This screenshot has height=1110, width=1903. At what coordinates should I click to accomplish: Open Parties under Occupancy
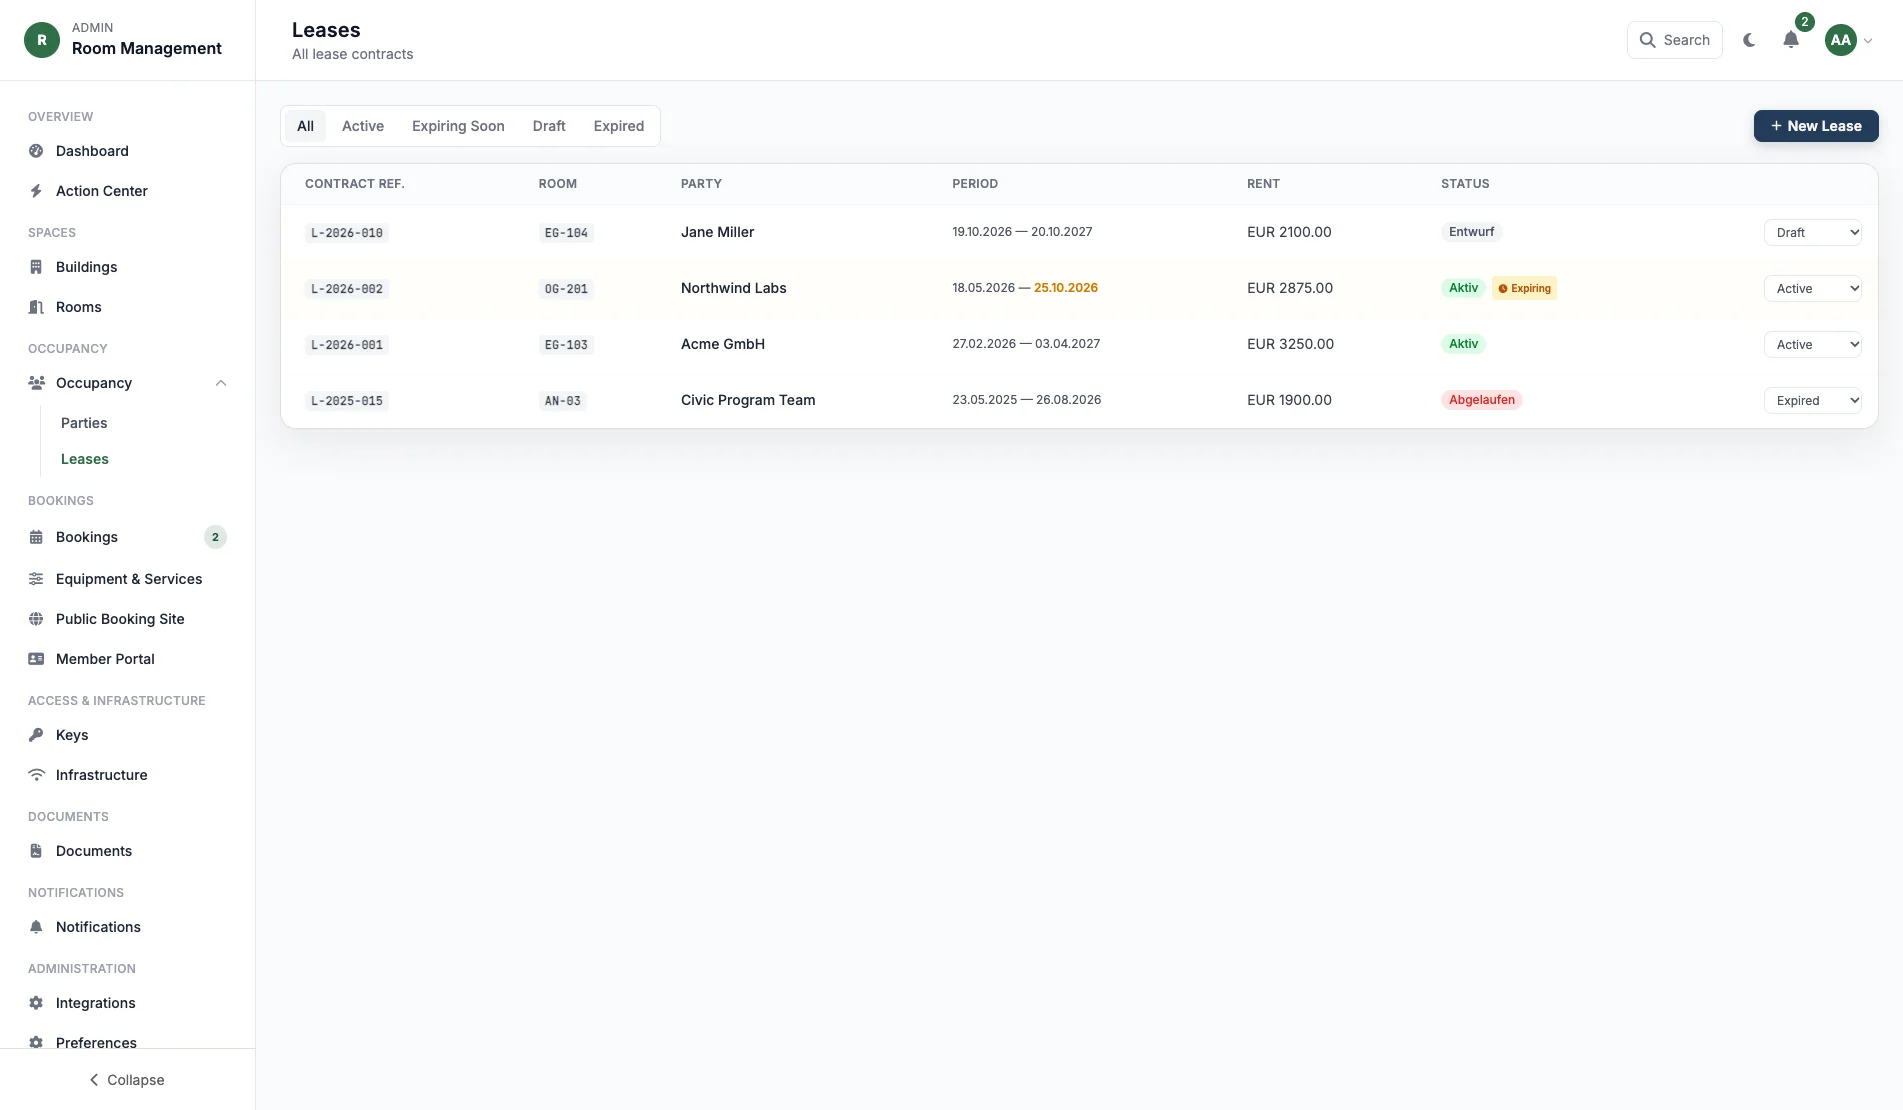click(x=84, y=423)
